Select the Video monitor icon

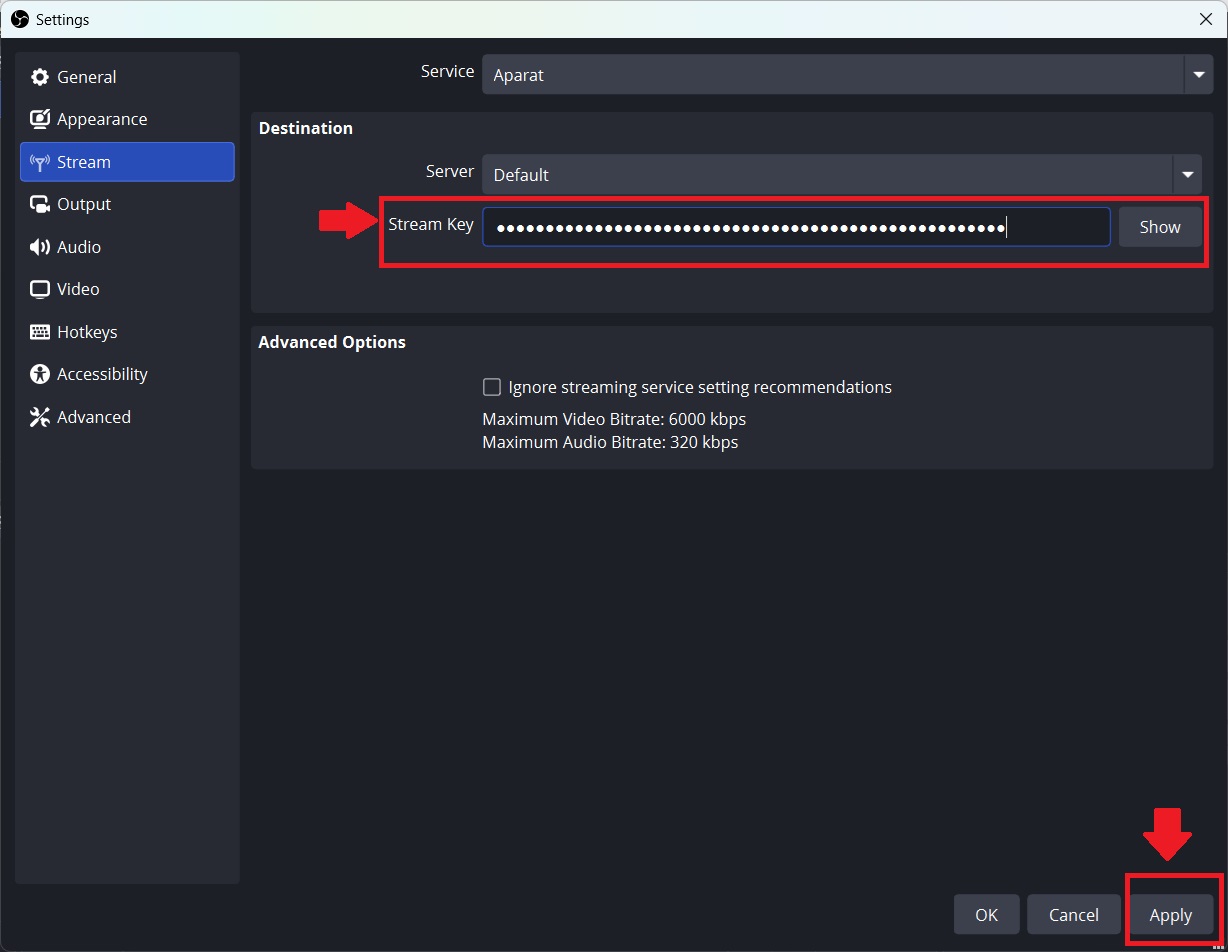(40, 289)
